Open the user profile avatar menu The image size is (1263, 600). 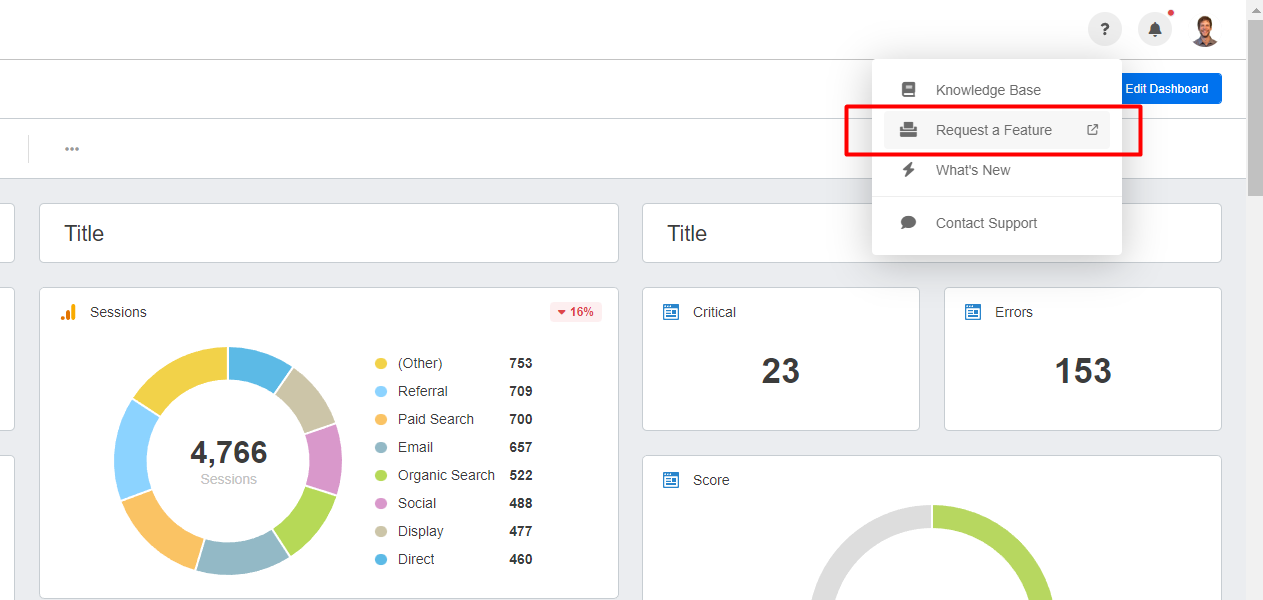(x=1205, y=29)
